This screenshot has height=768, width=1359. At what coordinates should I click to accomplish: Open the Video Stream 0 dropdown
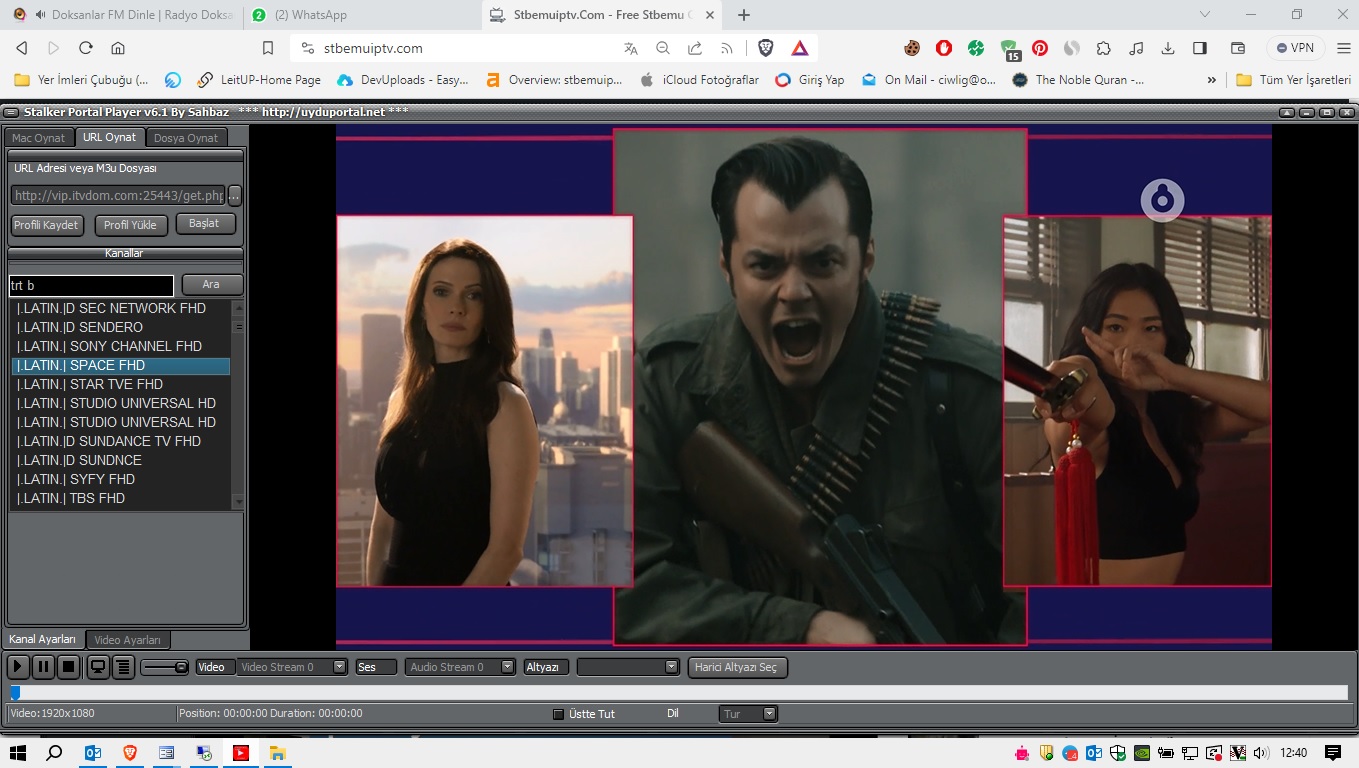tap(292, 667)
